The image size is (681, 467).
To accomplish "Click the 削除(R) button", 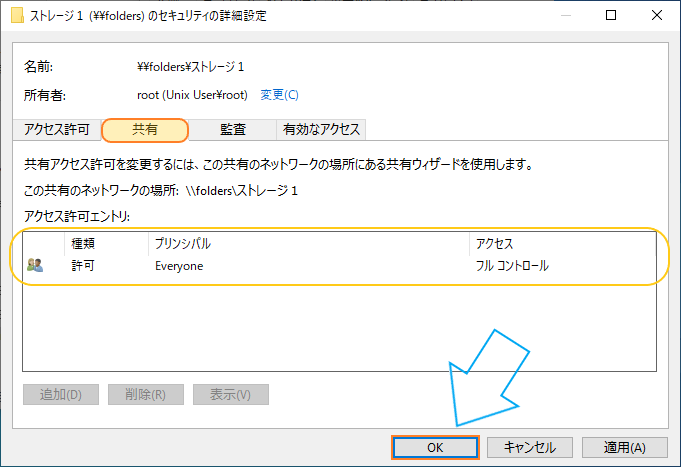I will (146, 394).
